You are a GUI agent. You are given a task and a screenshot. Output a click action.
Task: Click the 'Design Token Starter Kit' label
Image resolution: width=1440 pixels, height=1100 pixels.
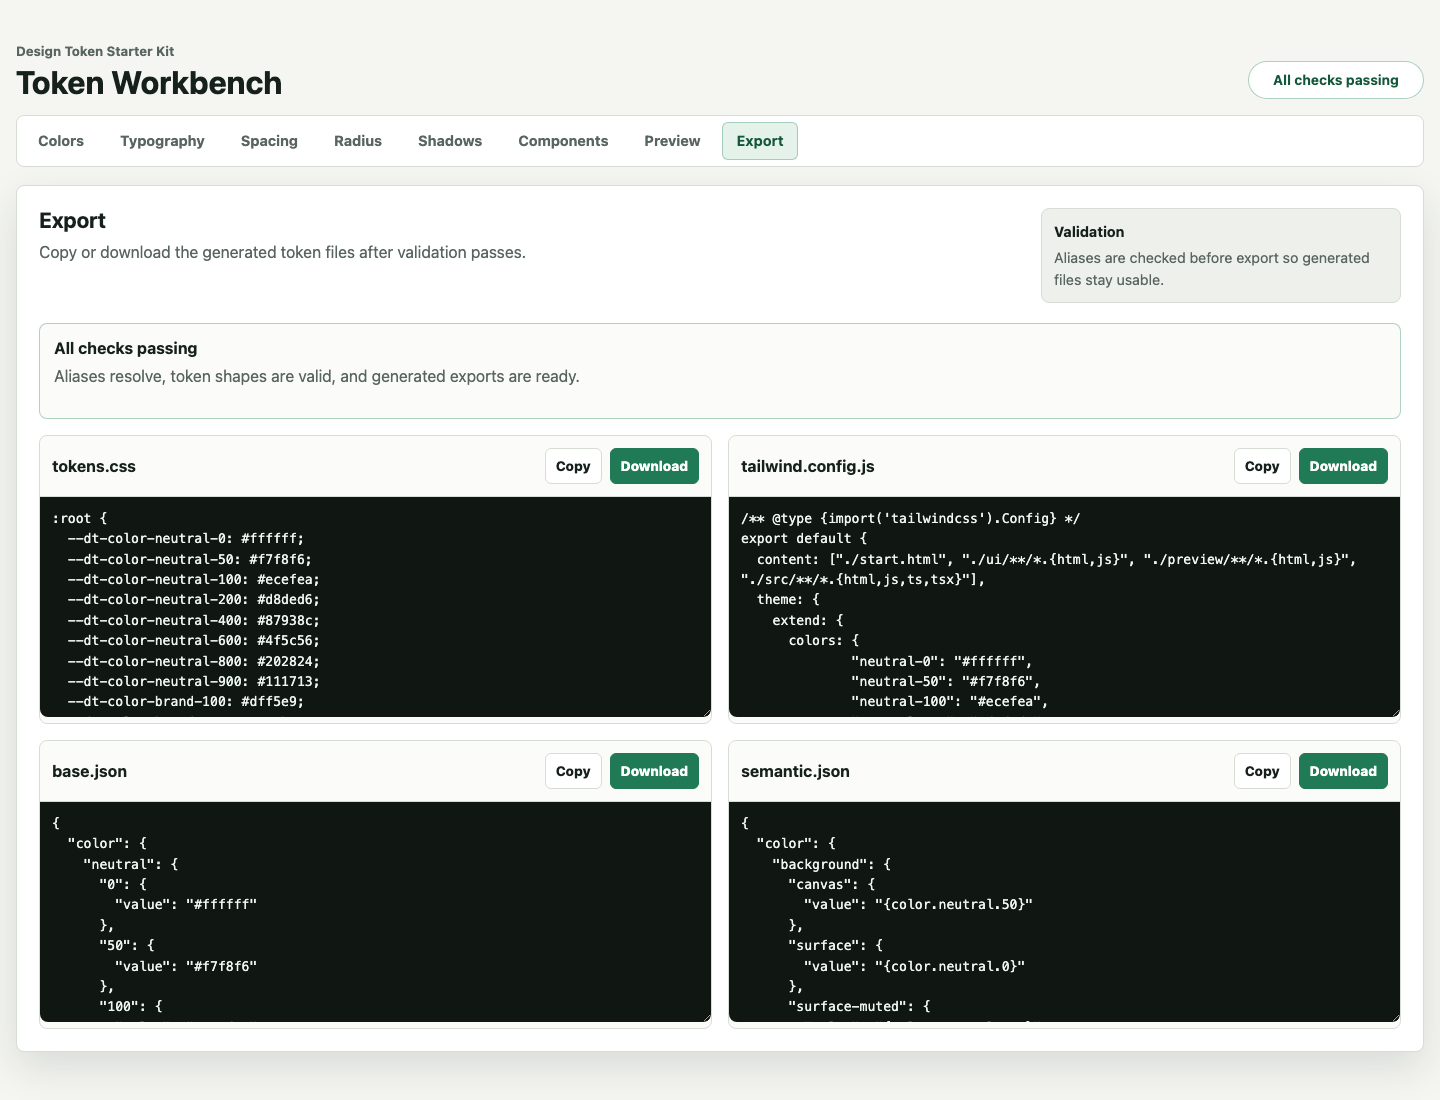coord(95,51)
